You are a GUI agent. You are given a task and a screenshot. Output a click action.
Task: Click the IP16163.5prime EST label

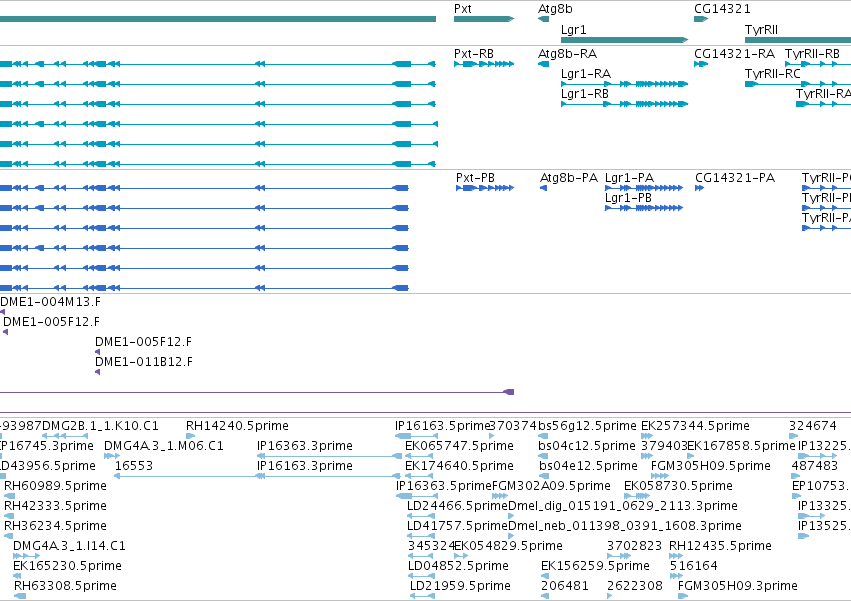click(x=442, y=426)
